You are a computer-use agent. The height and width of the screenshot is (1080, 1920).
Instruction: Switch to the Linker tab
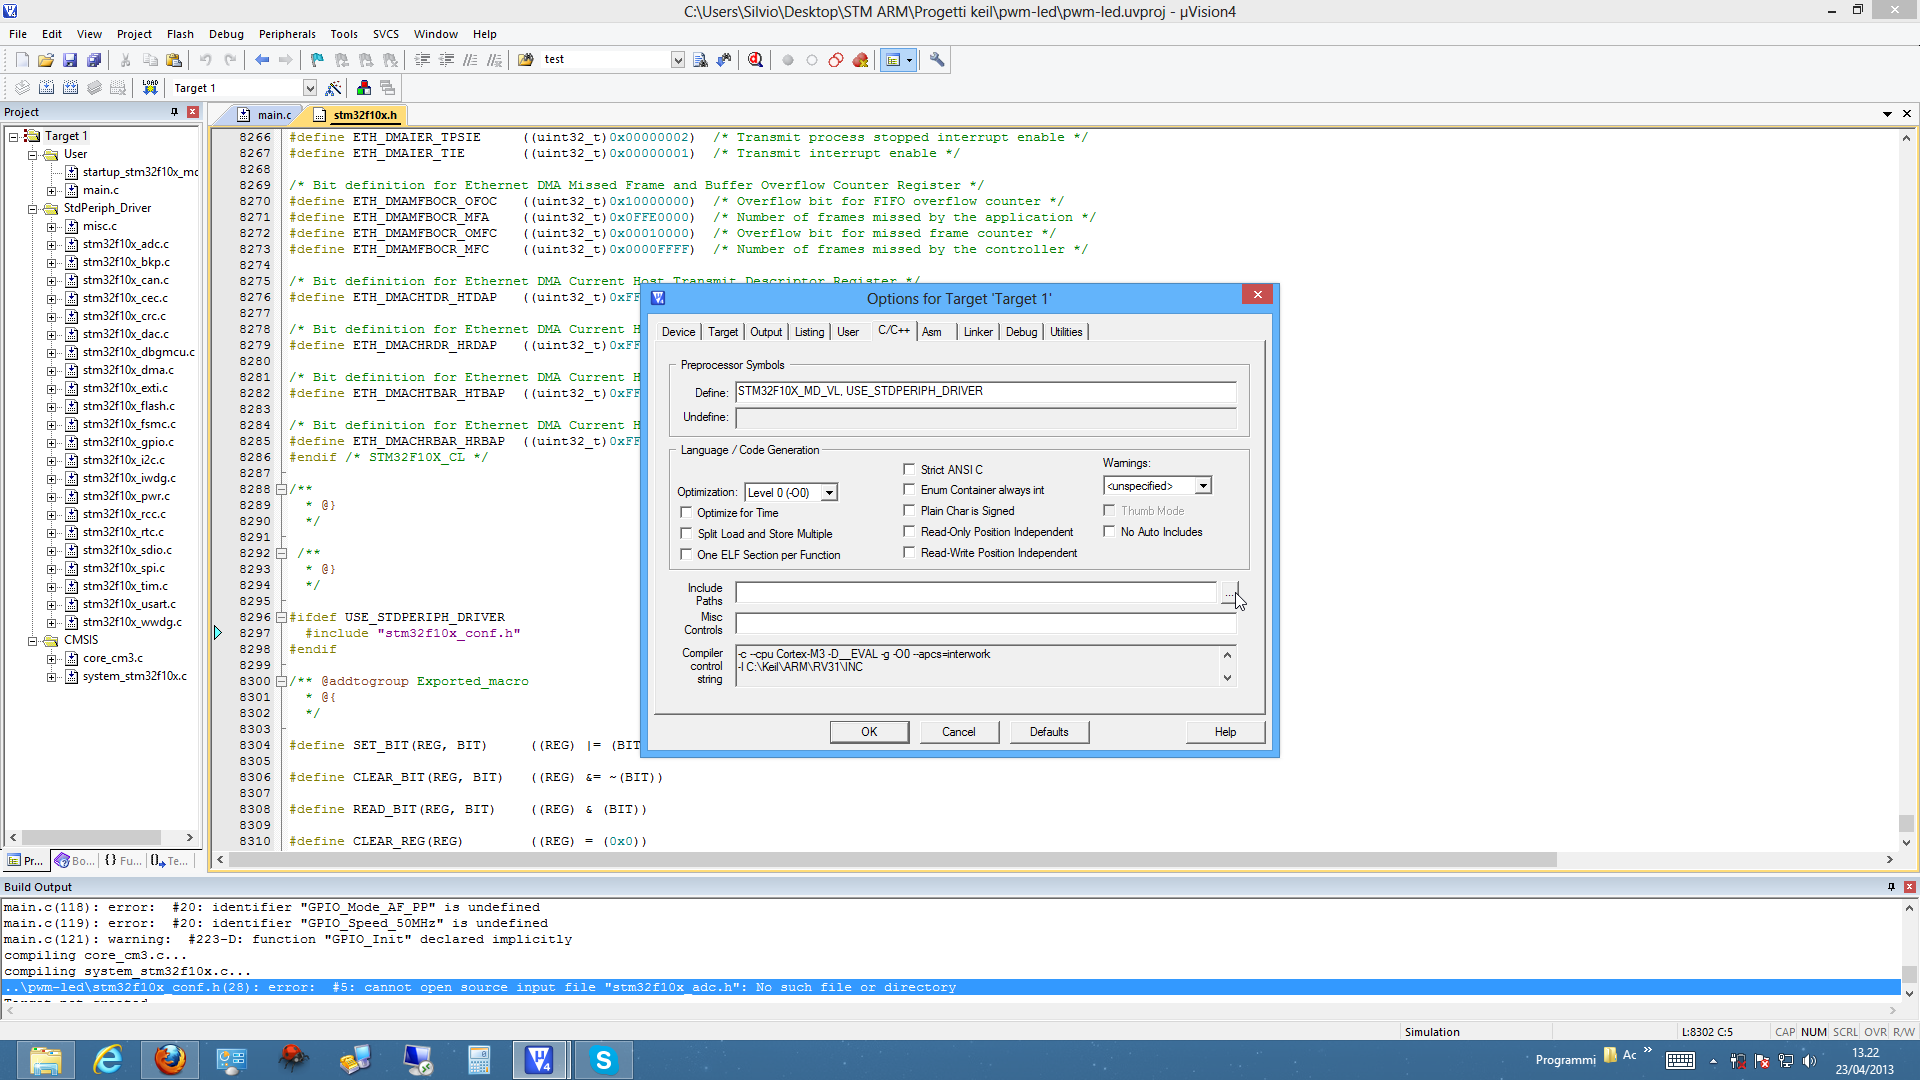(977, 332)
